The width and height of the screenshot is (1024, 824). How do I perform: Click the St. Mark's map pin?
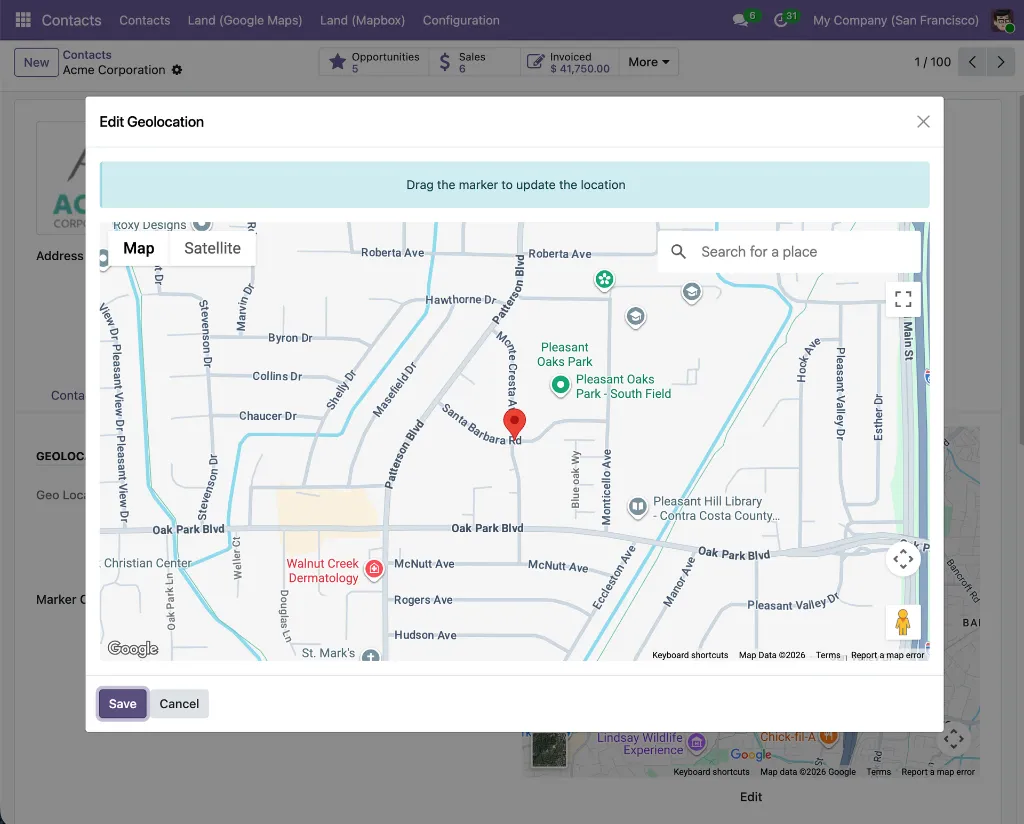(x=371, y=656)
